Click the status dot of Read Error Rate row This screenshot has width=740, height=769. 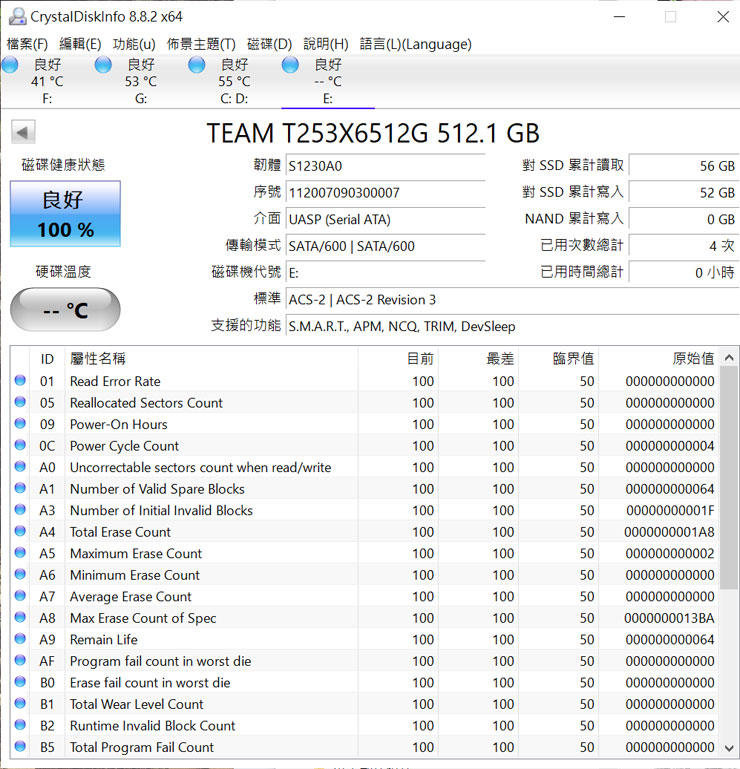pyautogui.click(x=20, y=381)
